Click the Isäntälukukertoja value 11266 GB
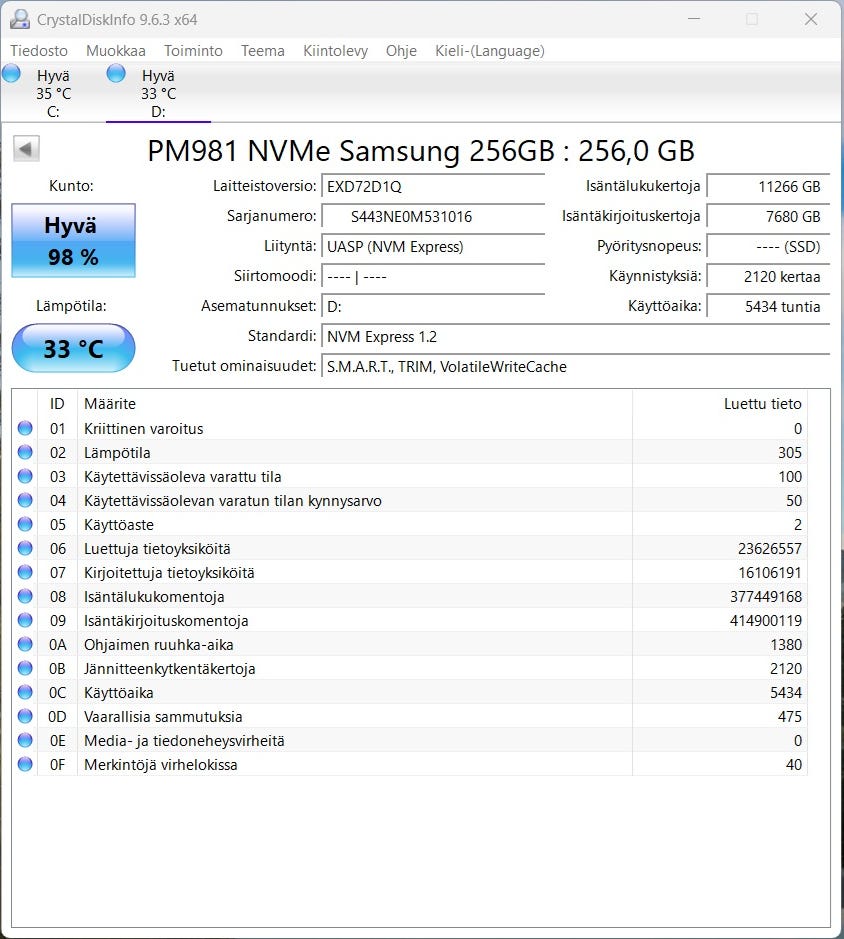 [x=769, y=186]
